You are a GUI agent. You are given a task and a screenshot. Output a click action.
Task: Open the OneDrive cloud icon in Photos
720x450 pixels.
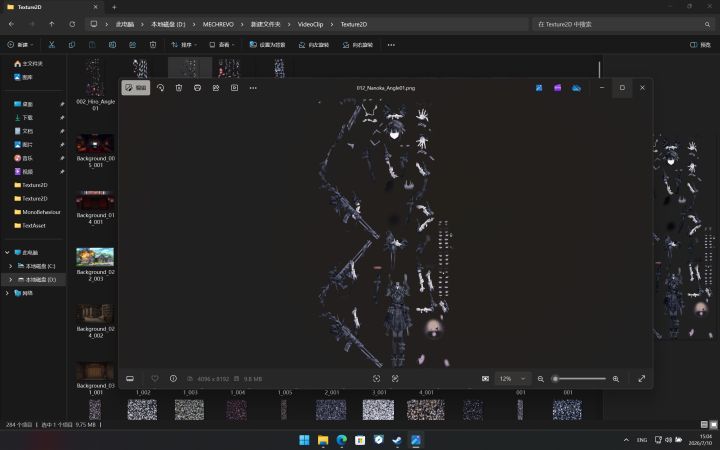click(576, 88)
